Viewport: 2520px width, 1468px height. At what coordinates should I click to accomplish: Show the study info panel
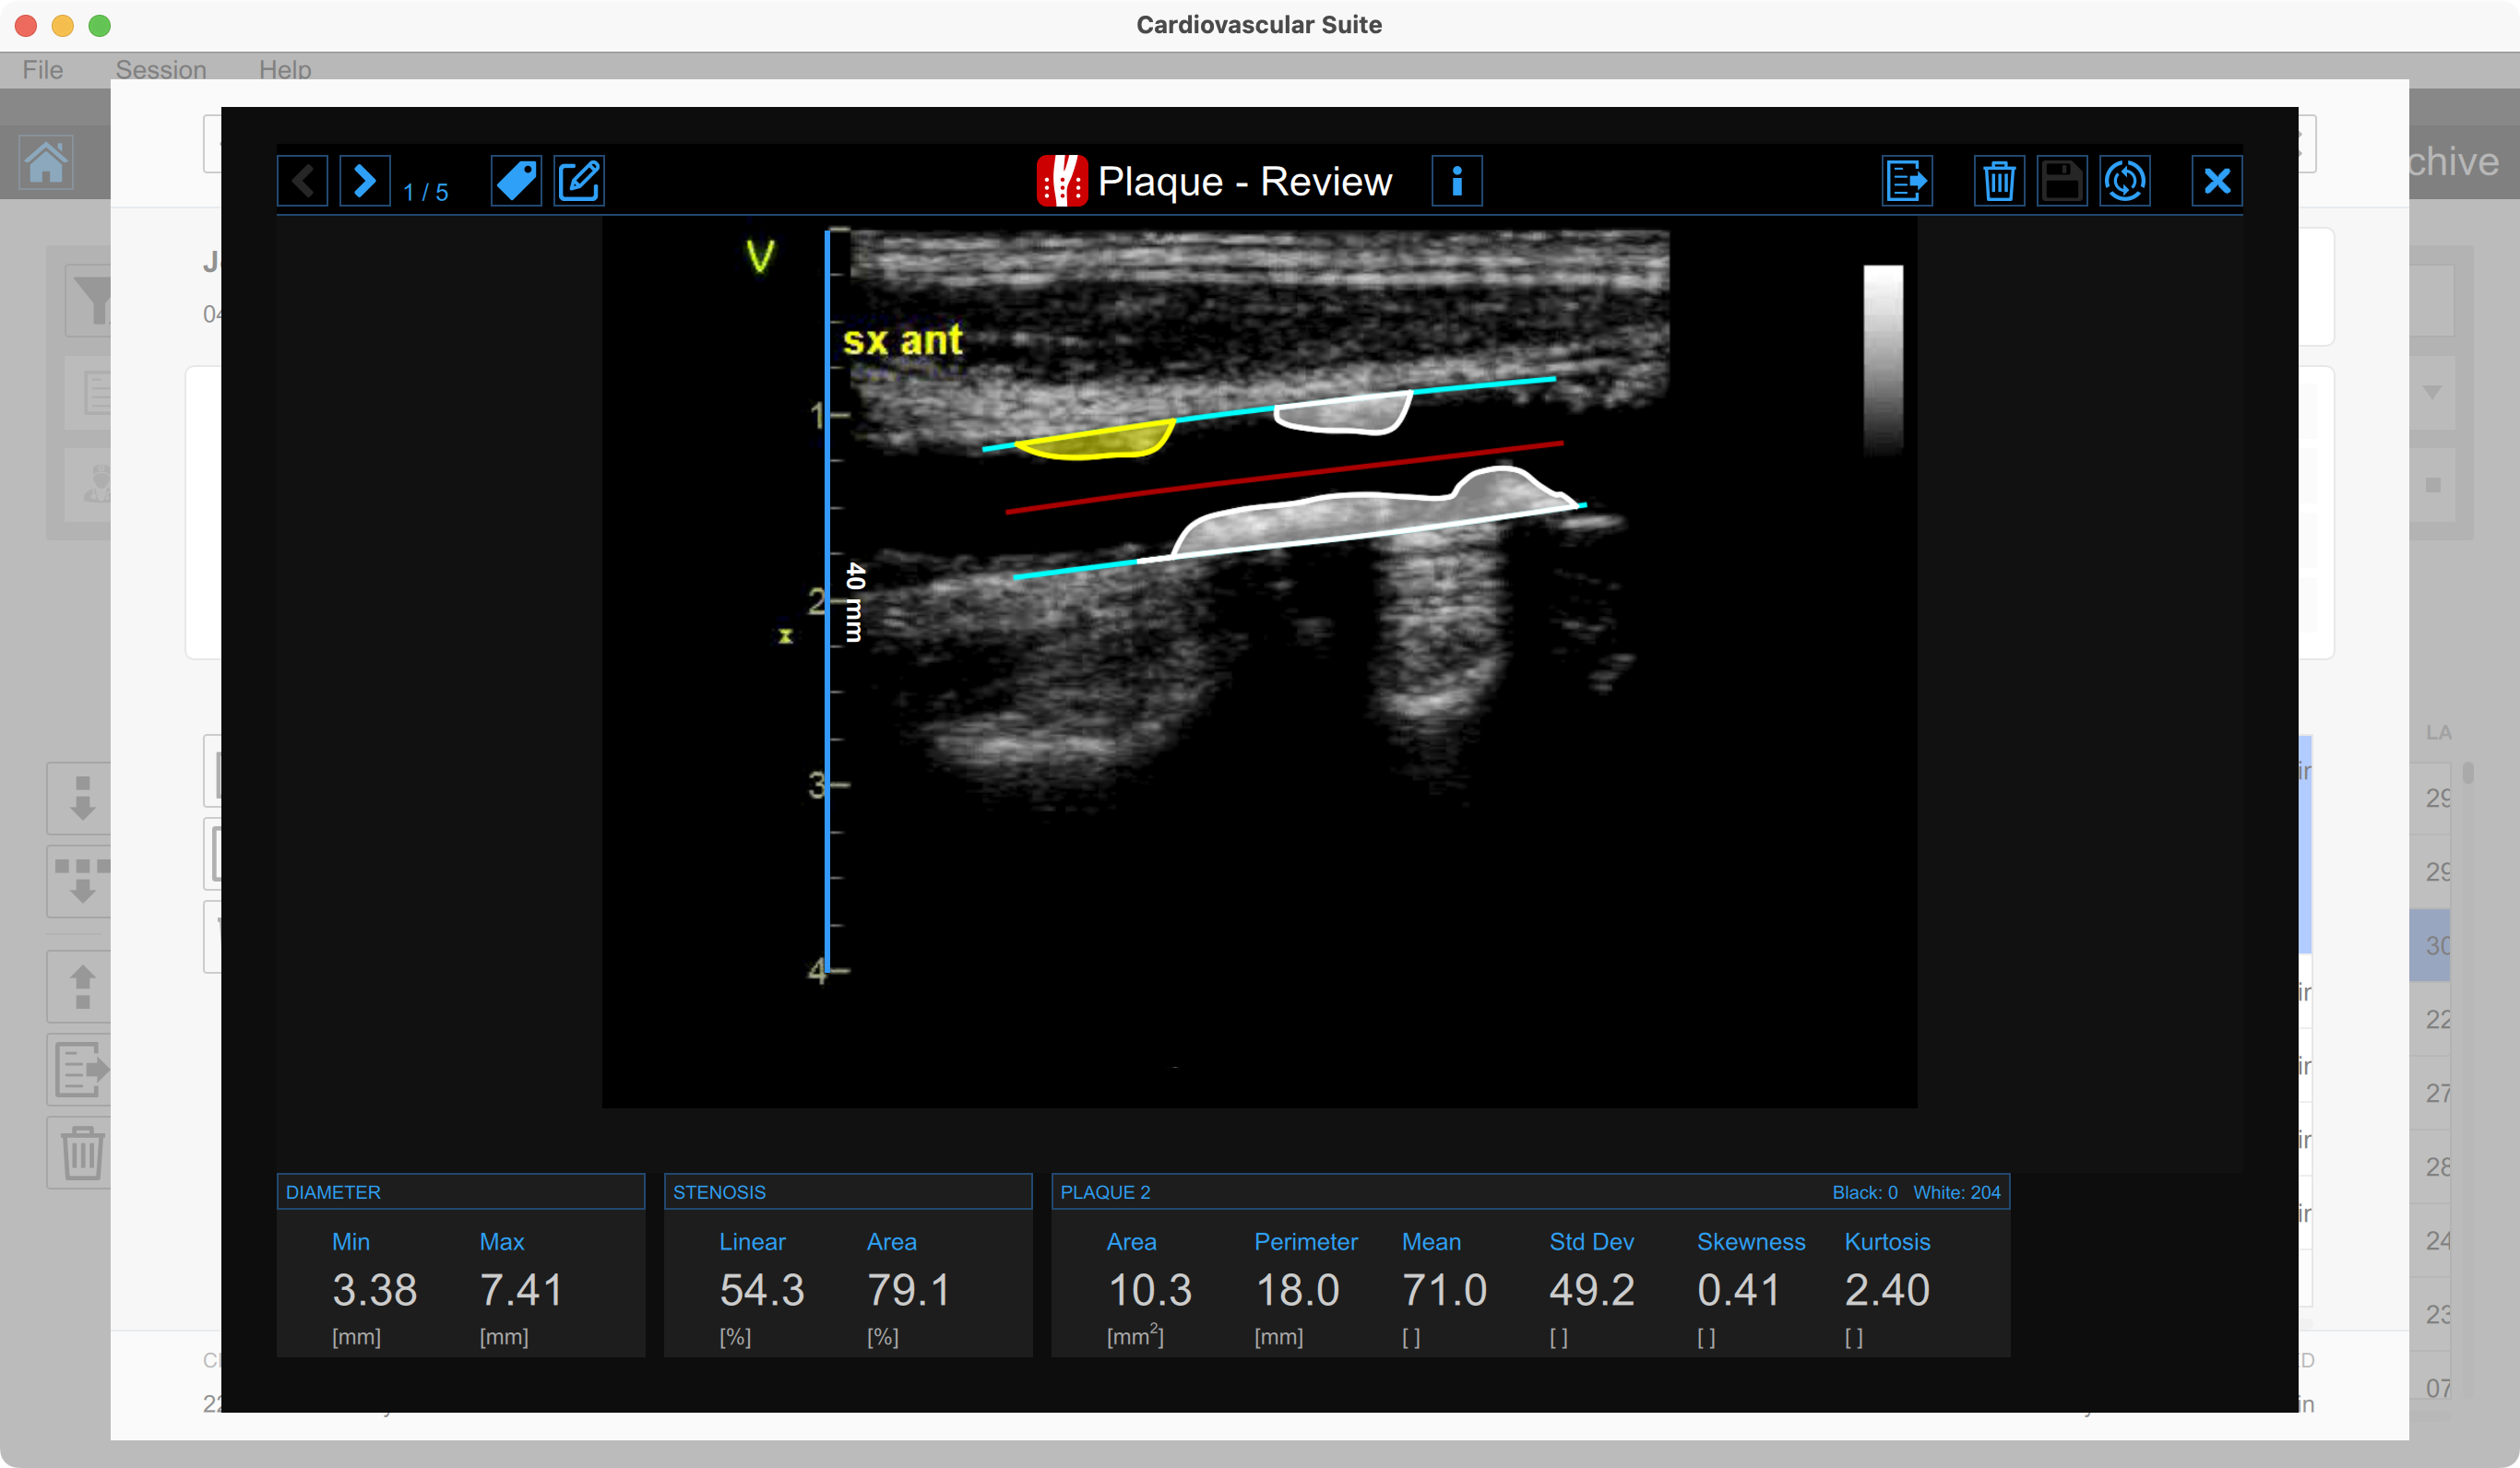(x=1456, y=181)
